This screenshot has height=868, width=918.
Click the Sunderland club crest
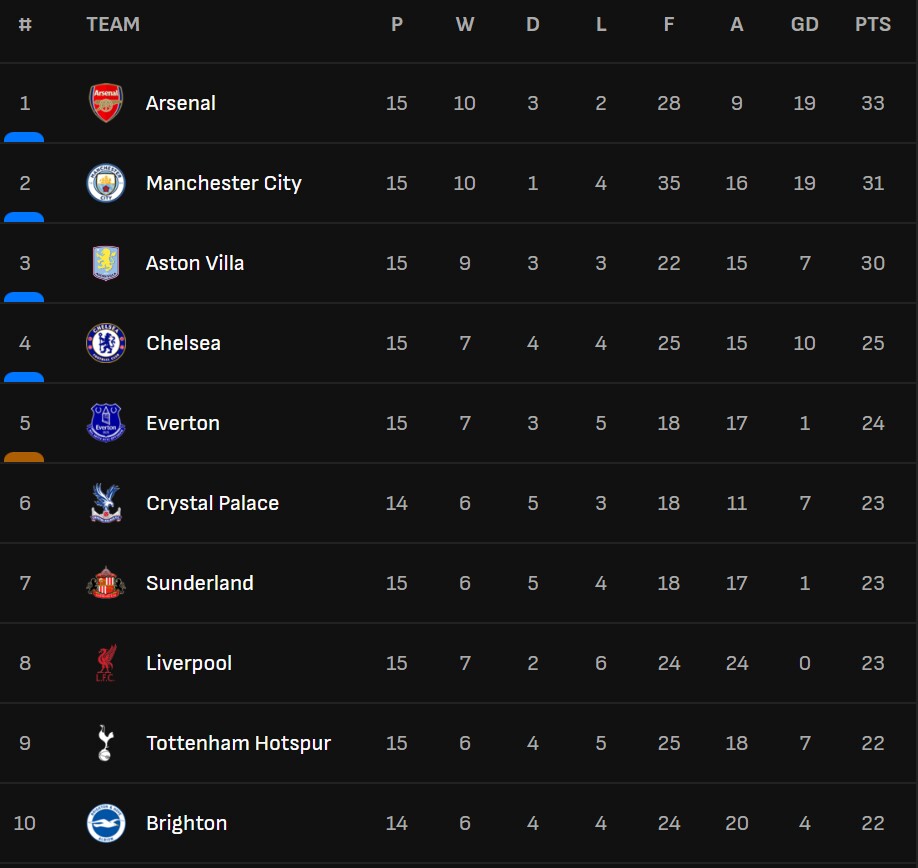tap(106, 583)
